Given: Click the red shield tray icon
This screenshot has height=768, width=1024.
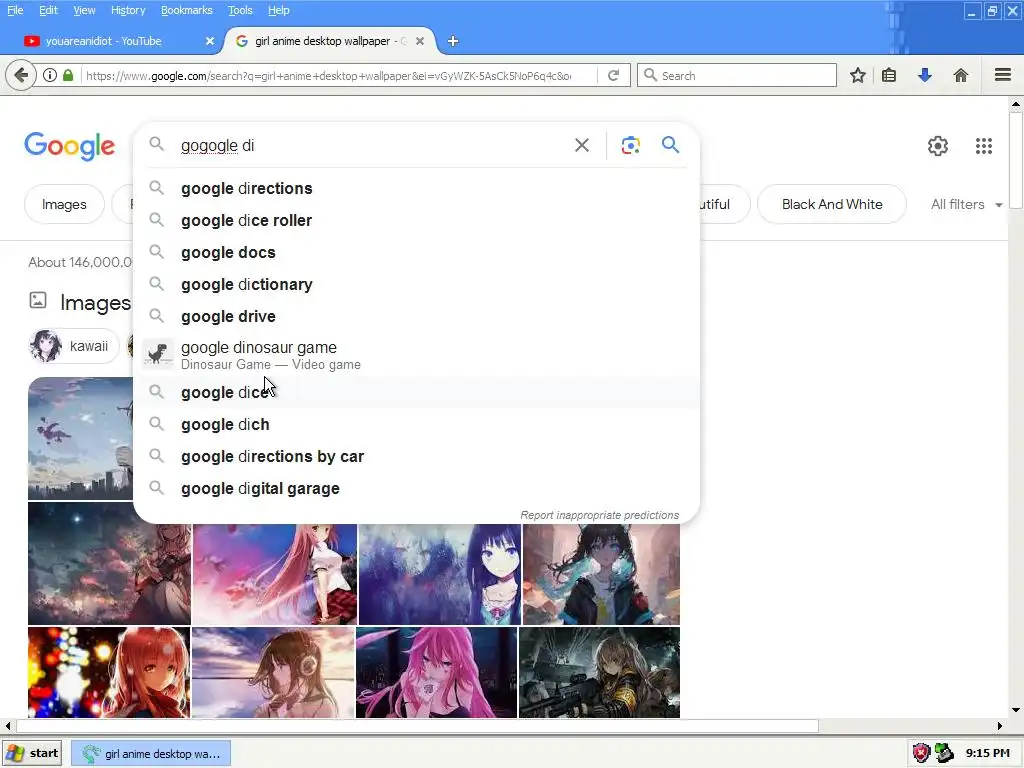Looking at the screenshot, I should tap(921, 753).
